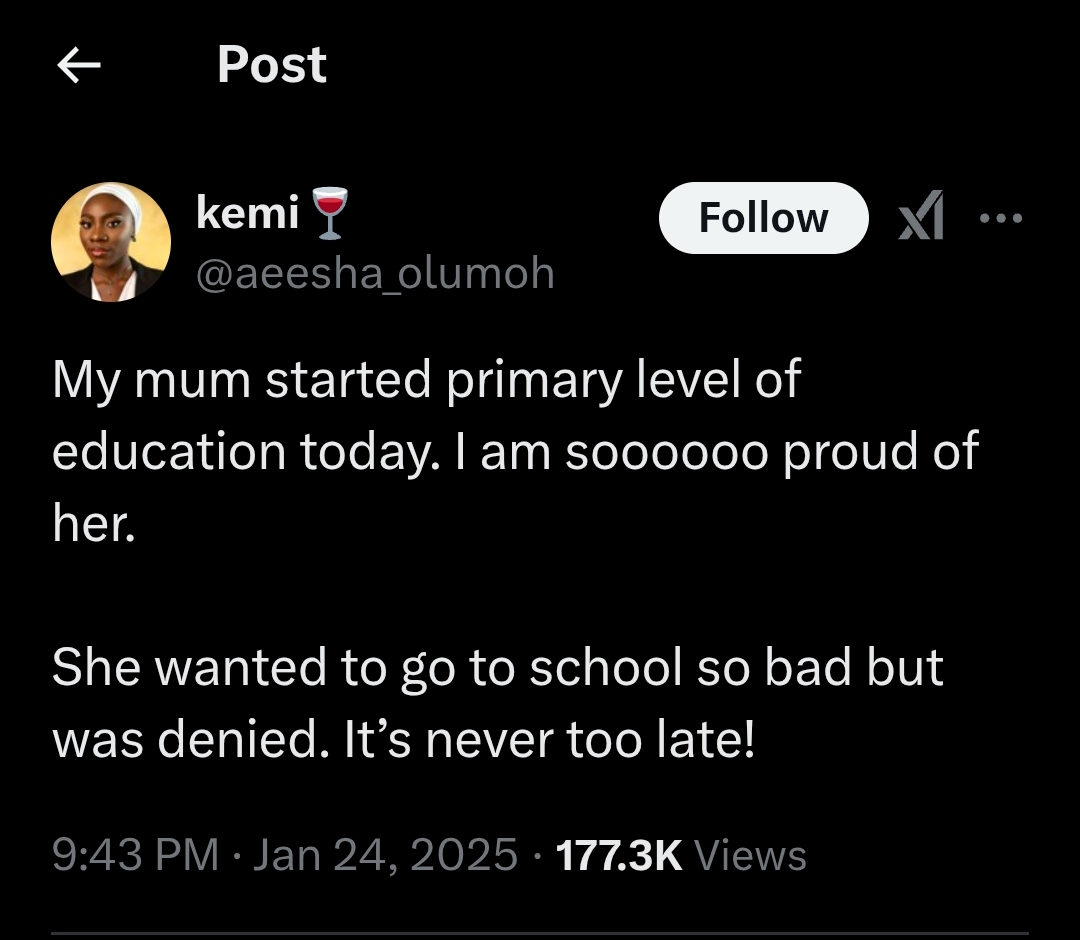This screenshot has height=940, width=1080.
Task: Tap the back arrow
Action: pos(79,66)
